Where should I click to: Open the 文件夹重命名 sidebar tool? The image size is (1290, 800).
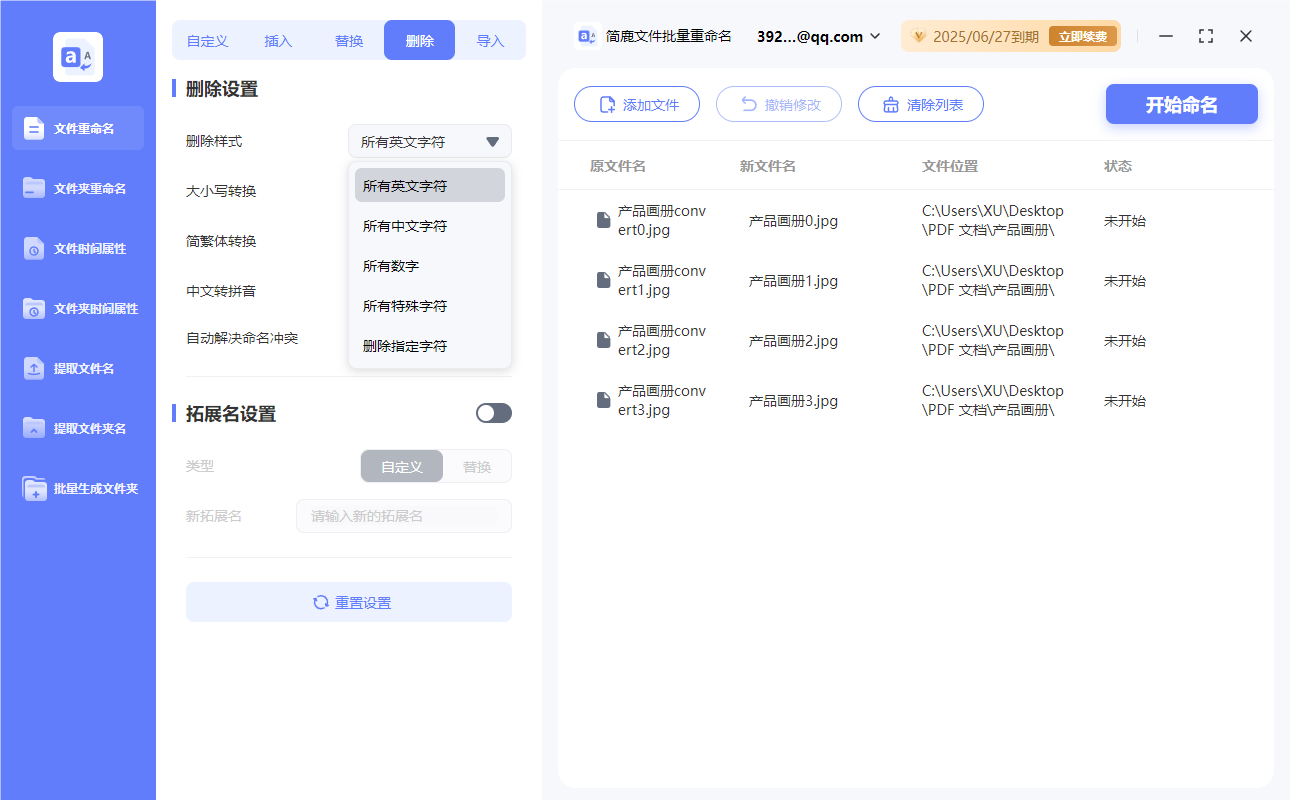coord(78,188)
